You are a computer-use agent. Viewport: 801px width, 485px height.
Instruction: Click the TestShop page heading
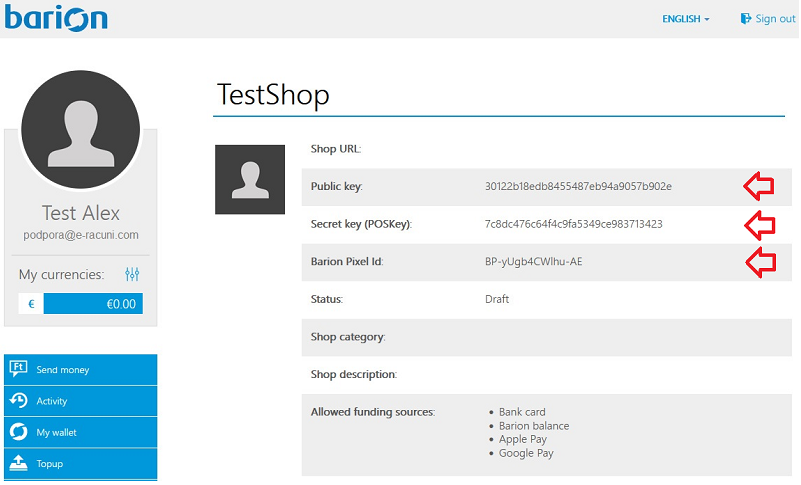pos(273,95)
